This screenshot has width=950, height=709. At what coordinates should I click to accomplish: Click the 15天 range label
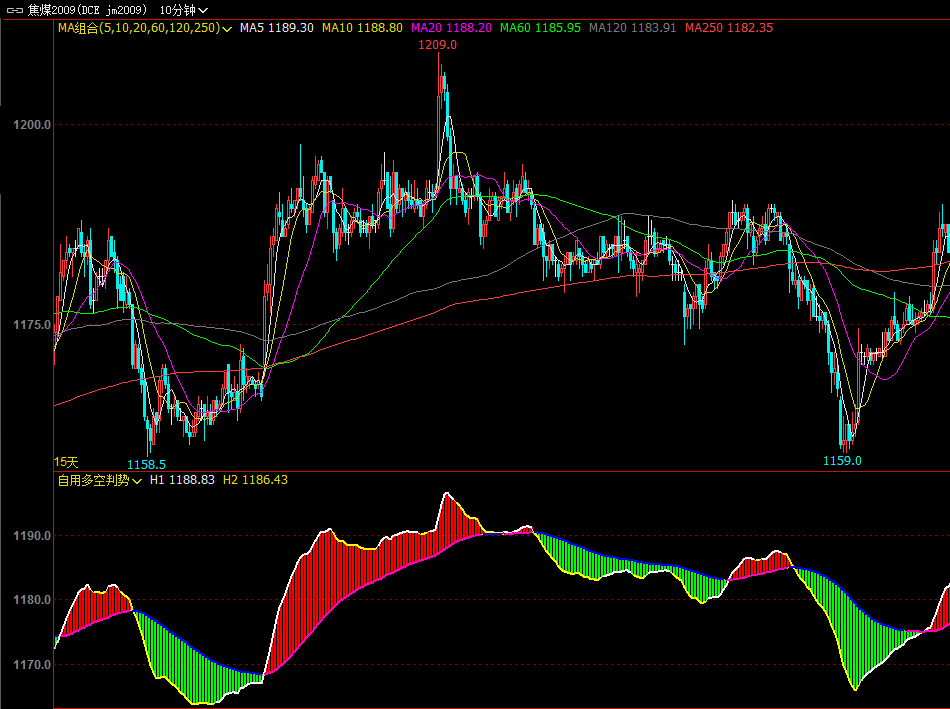66,462
